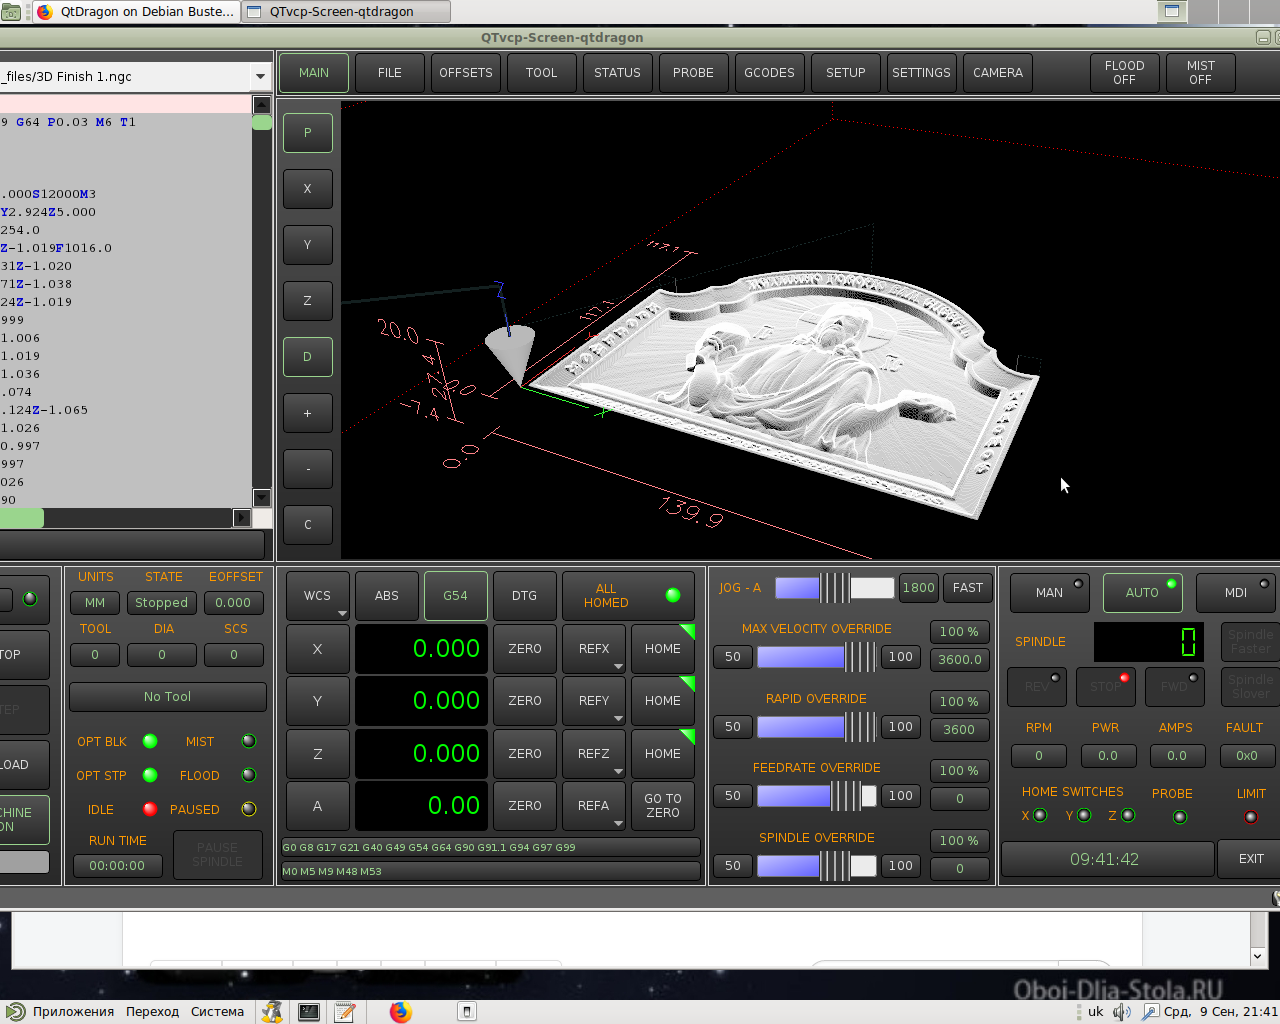The image size is (1280, 1024).
Task: Toggle ALL HOMED button
Action: coord(627,596)
